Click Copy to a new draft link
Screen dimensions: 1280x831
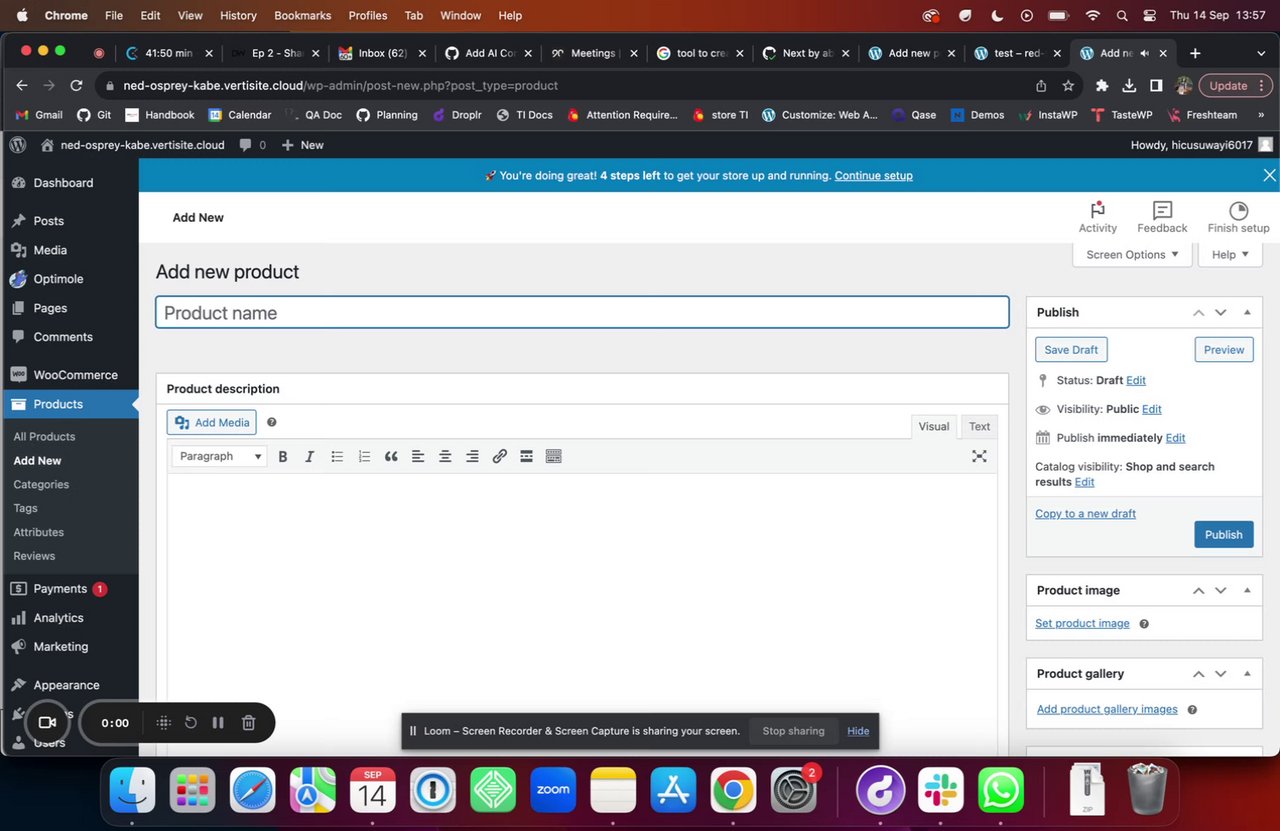[1085, 513]
